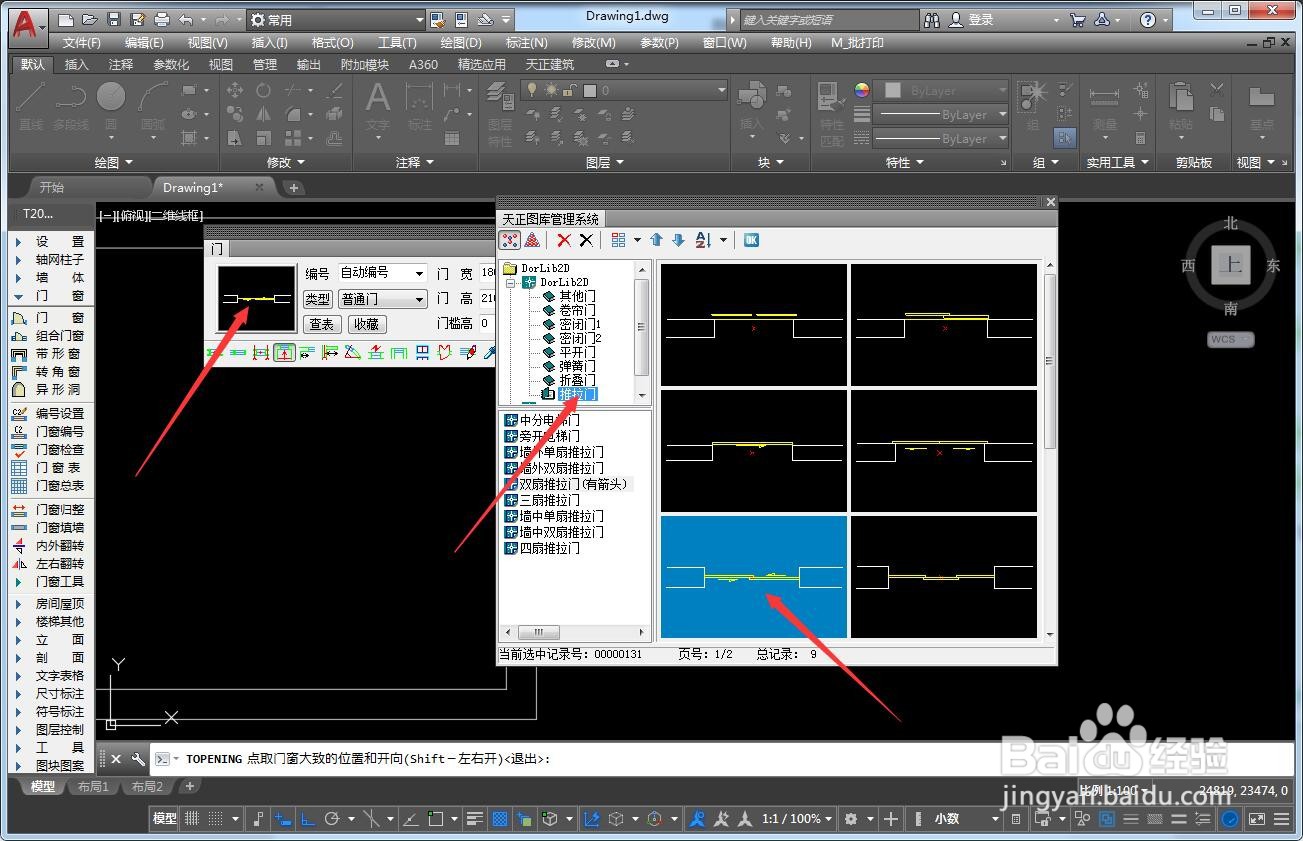Open the door type 普通门 dropdown
Viewport: 1303px width, 841px height.
383,299
